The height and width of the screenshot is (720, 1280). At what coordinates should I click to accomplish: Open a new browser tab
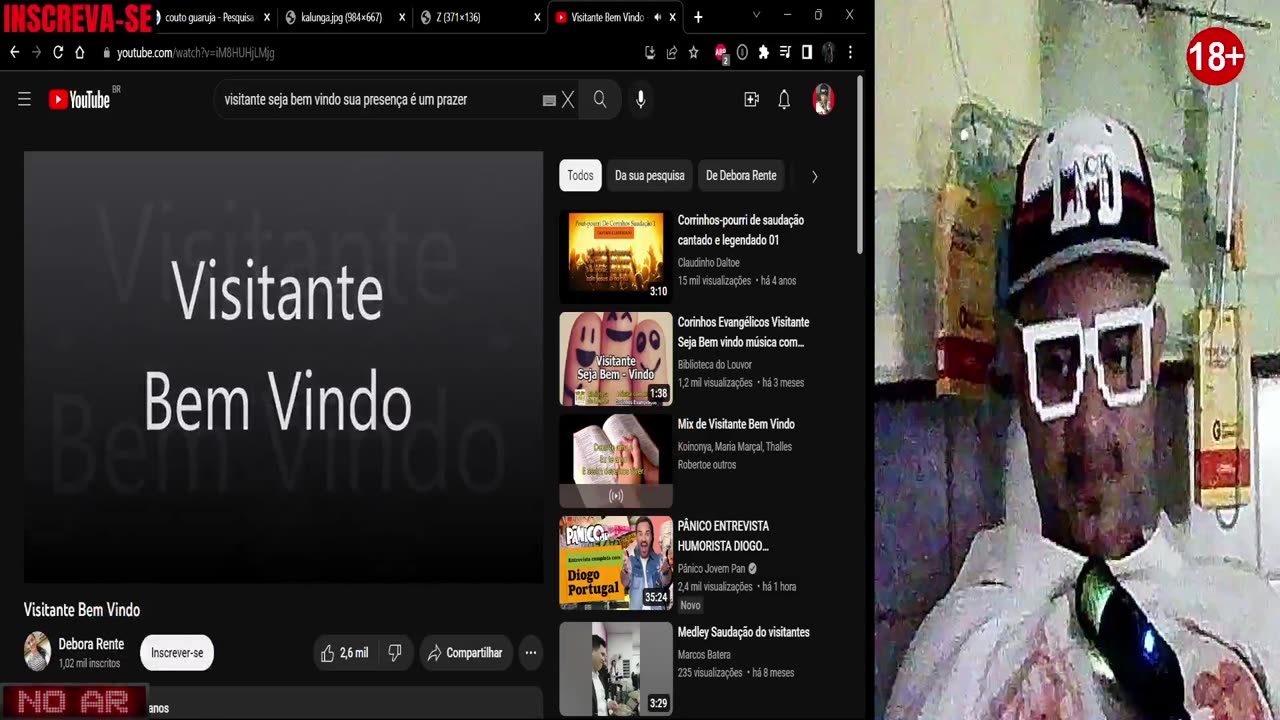pyautogui.click(x=698, y=17)
